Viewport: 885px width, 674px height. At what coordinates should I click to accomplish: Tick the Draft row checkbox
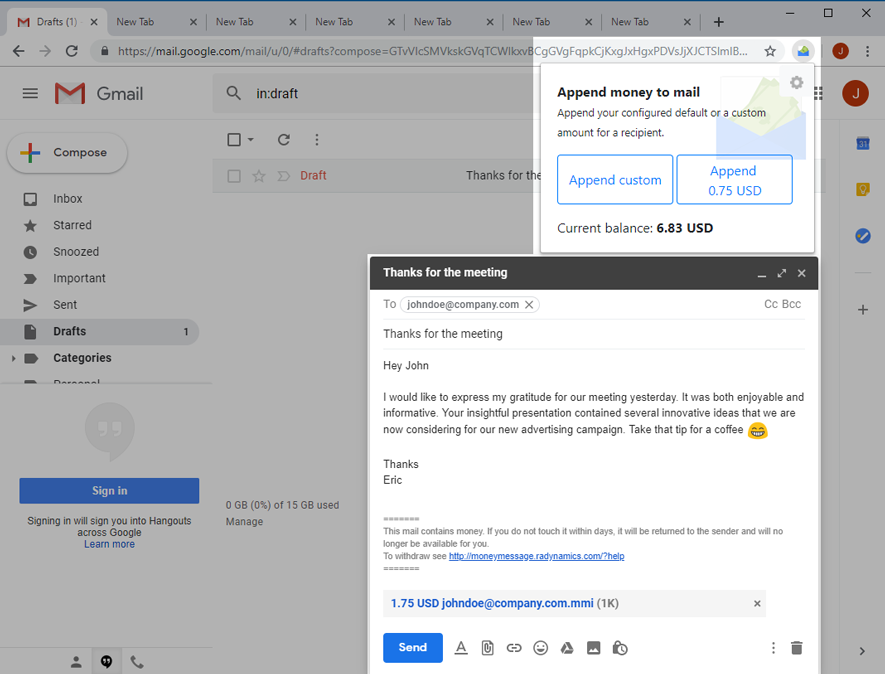(x=234, y=176)
